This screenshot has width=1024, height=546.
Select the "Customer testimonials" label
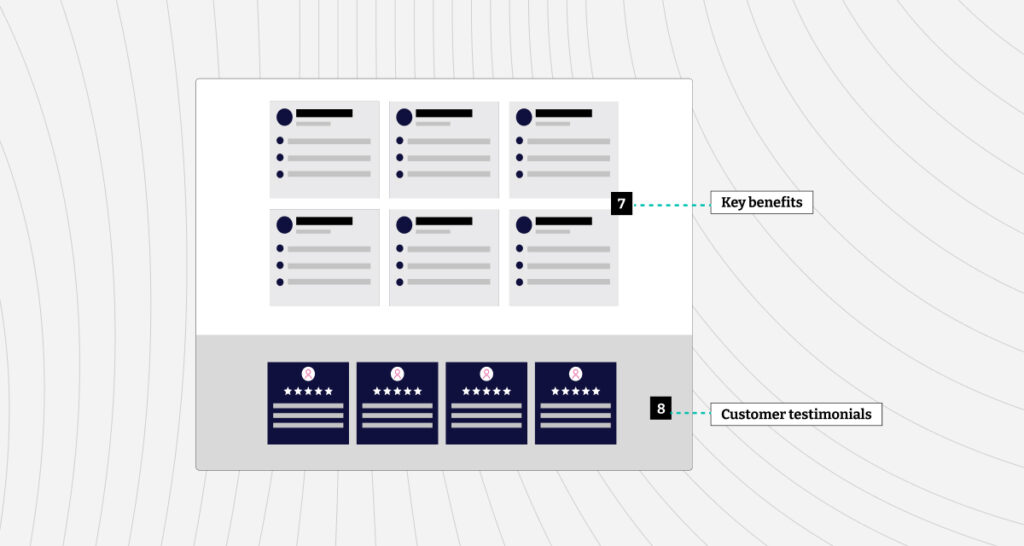(x=796, y=414)
